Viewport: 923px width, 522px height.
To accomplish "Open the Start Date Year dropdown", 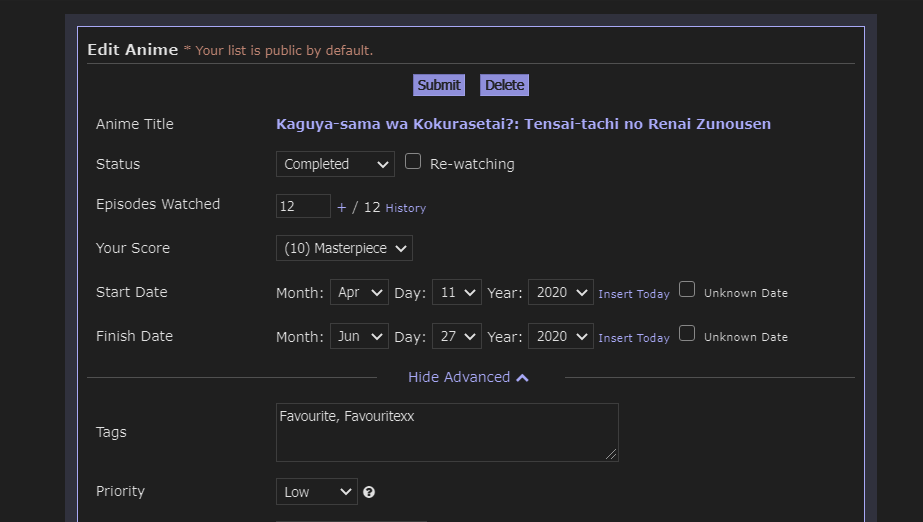I will pyautogui.click(x=560, y=292).
